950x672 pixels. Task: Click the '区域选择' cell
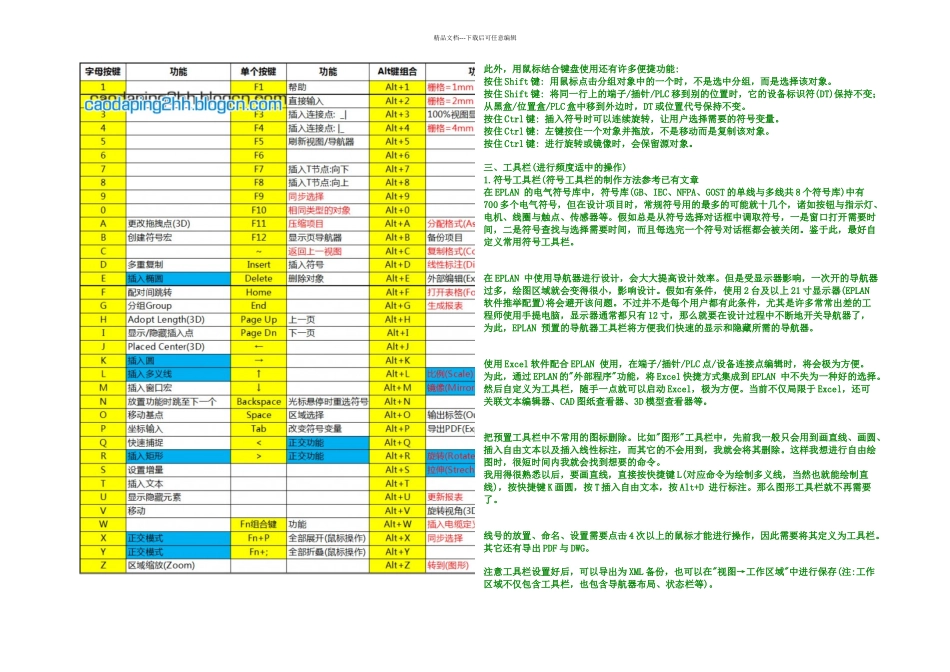328,415
